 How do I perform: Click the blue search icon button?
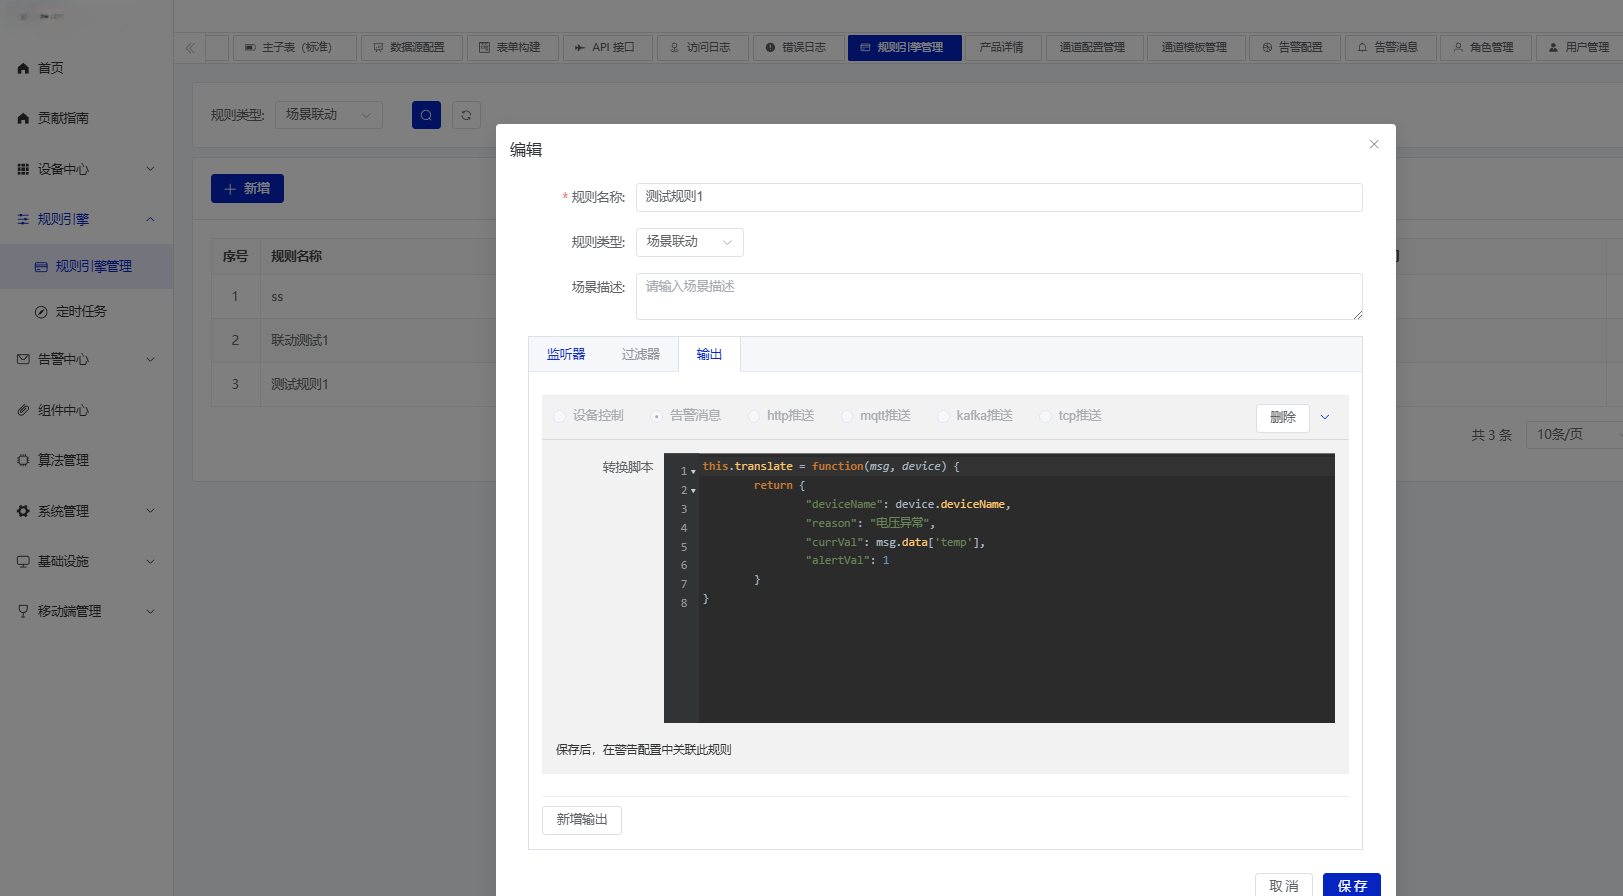point(426,115)
